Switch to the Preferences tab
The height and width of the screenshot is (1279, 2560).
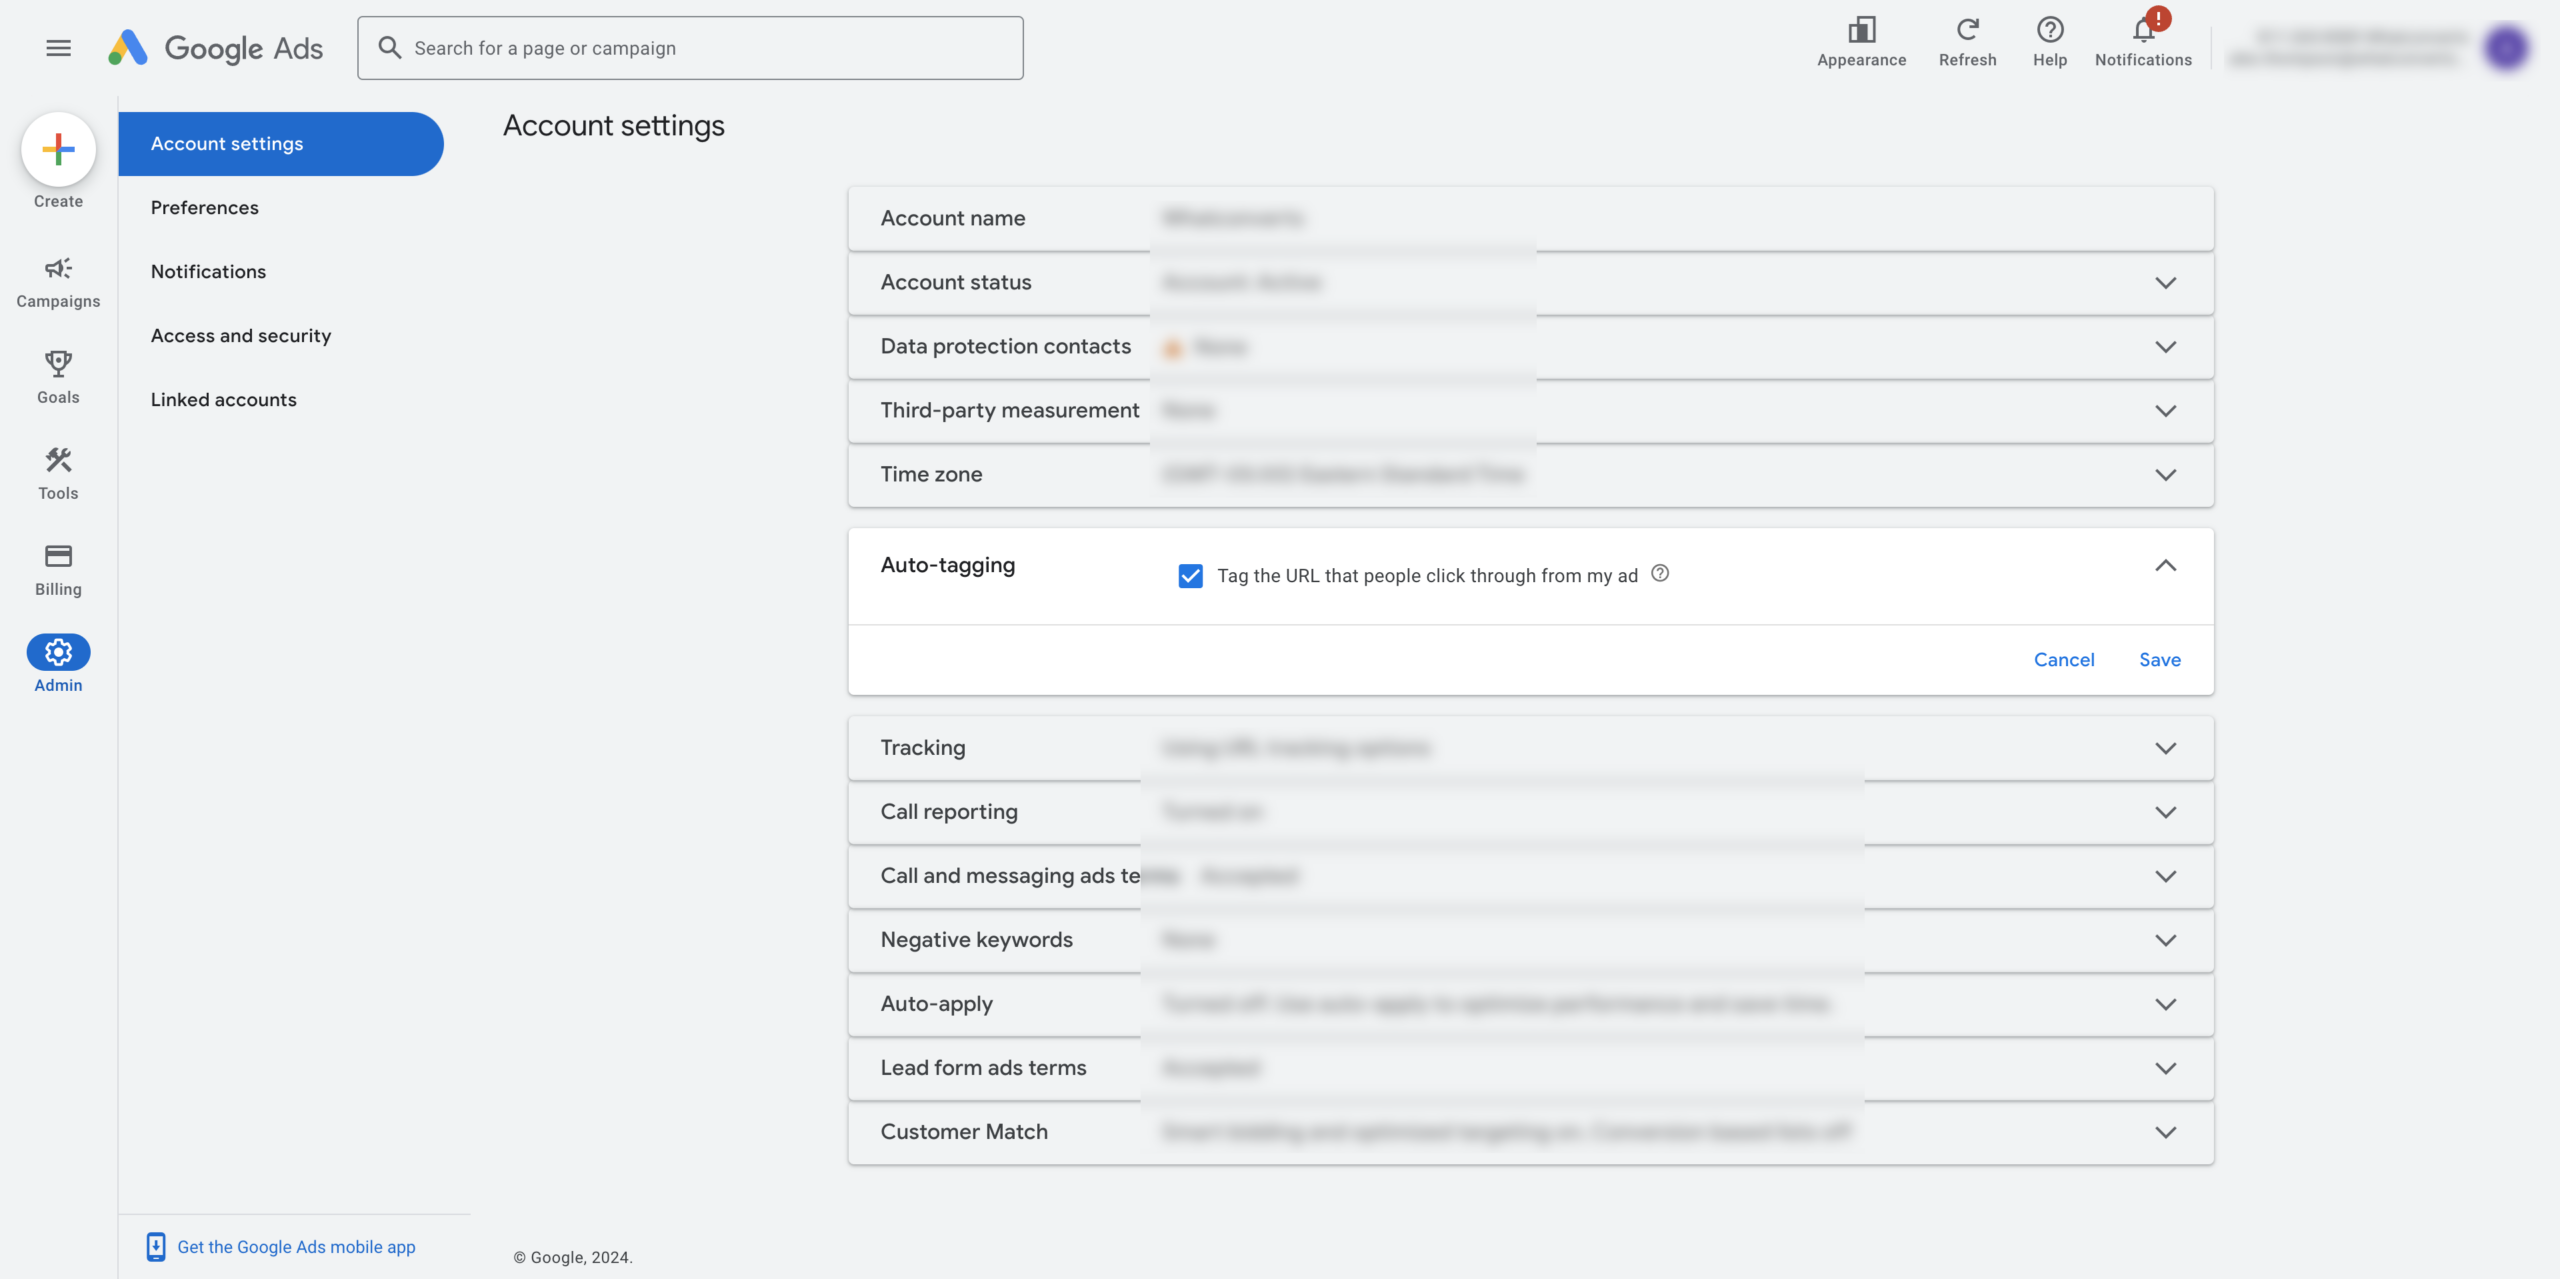(205, 208)
